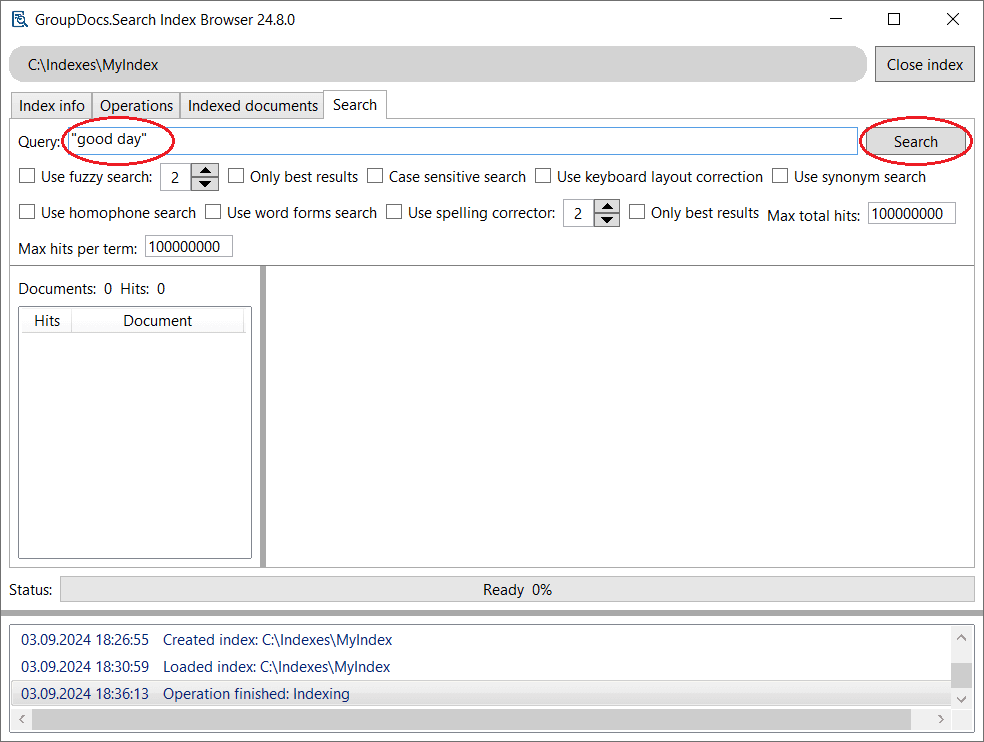984x742 pixels.
Task: Click the log horizontal scroll left arrow
Action: pyautogui.click(x=22, y=719)
